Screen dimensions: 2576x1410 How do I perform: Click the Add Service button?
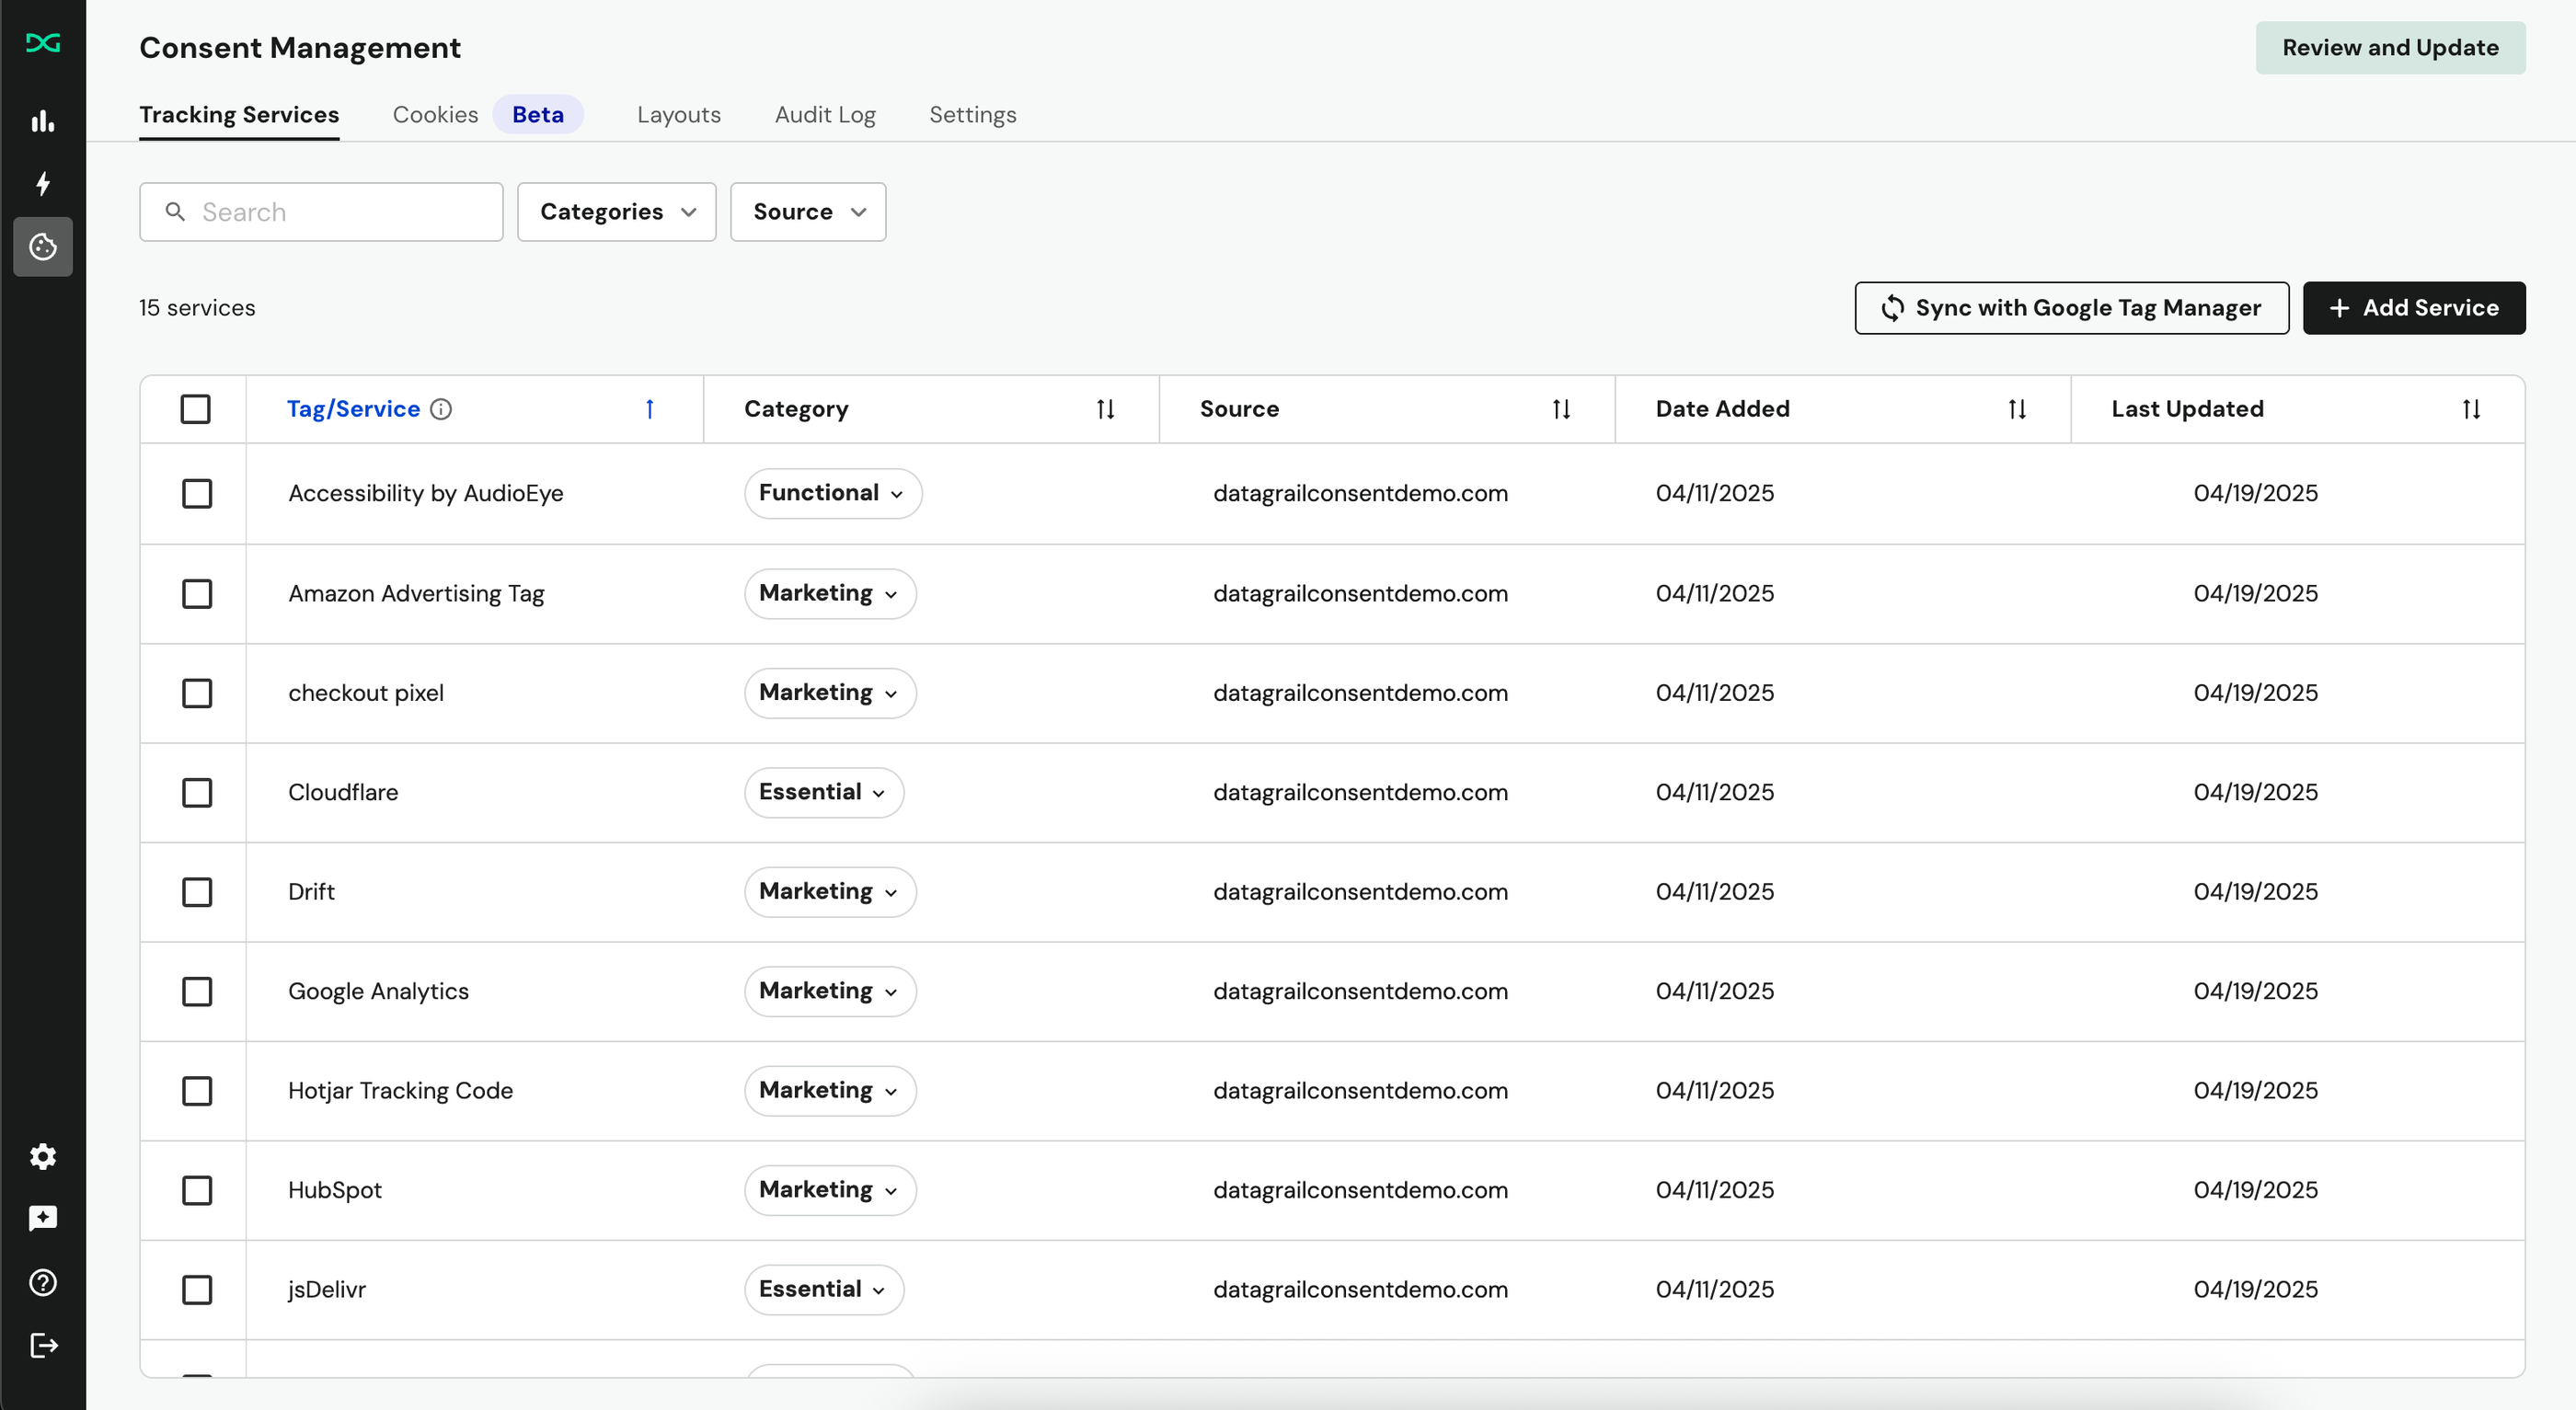(2414, 308)
